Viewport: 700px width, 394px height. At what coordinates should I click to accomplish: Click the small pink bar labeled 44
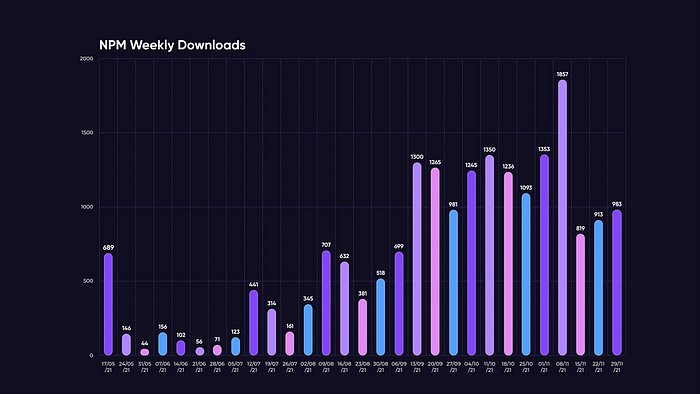145,352
